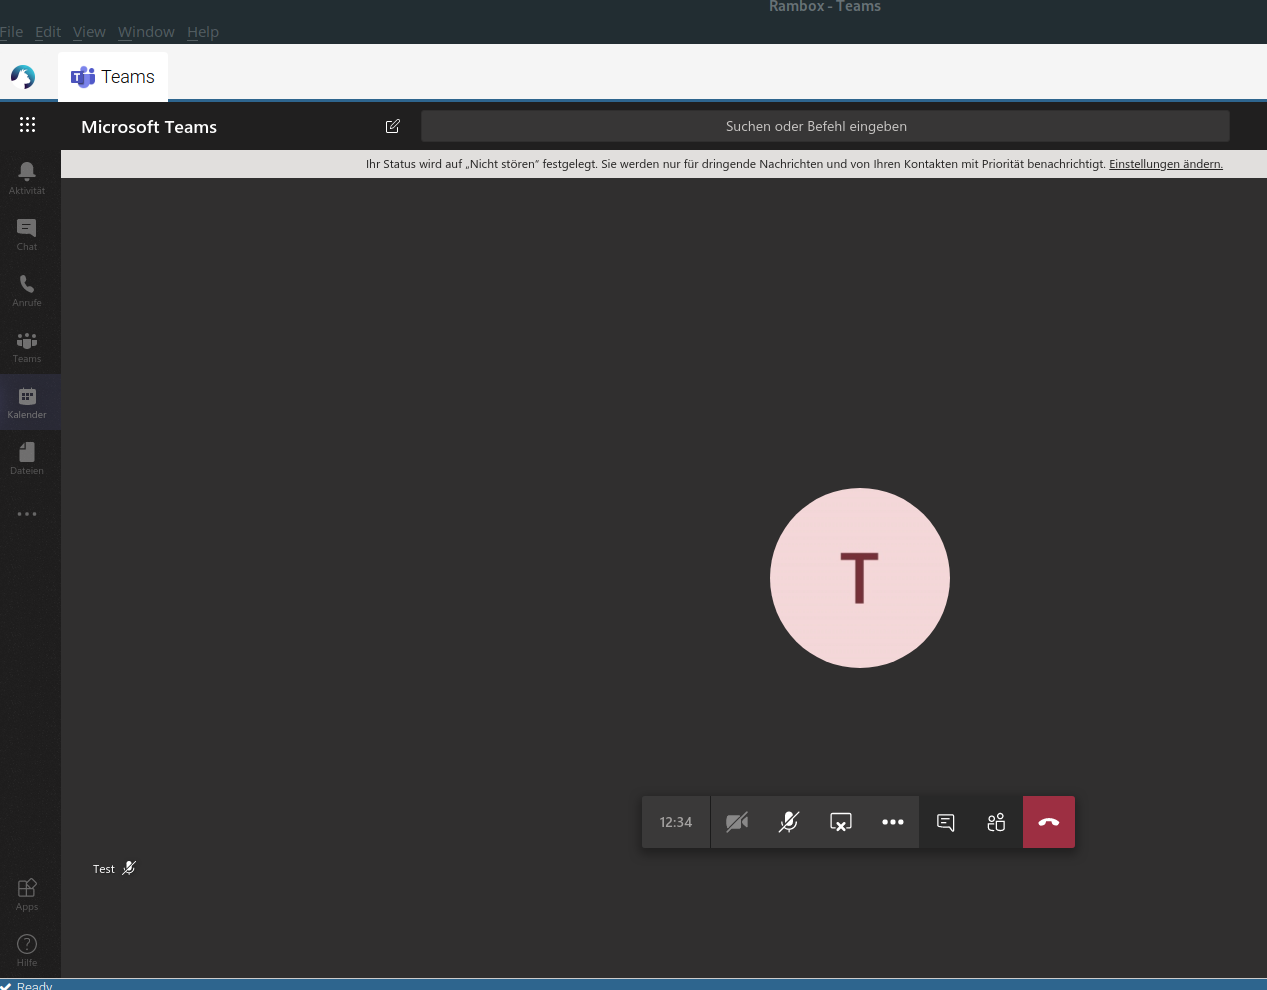
Task: Open Chat in the sidebar
Action: pos(27,234)
